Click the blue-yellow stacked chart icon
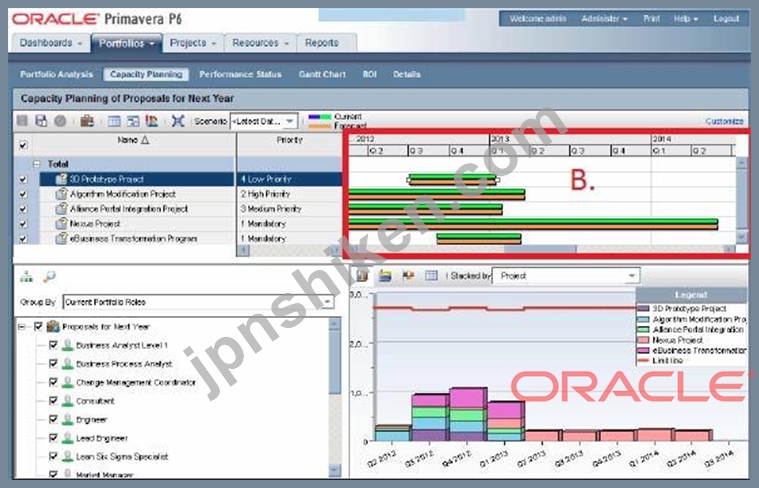 pyautogui.click(x=385, y=275)
